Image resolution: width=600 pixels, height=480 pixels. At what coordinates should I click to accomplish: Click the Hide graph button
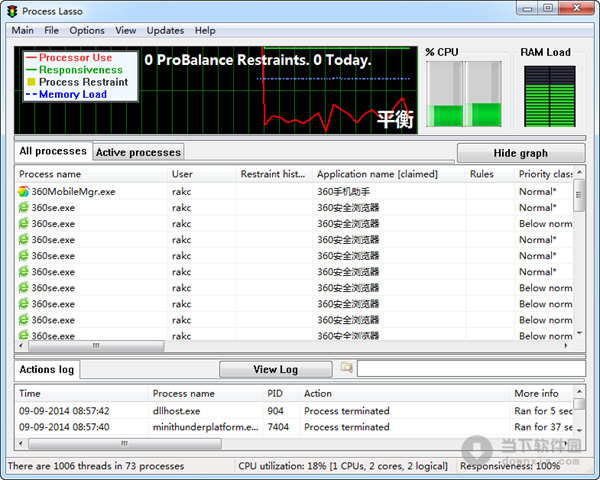tap(521, 153)
